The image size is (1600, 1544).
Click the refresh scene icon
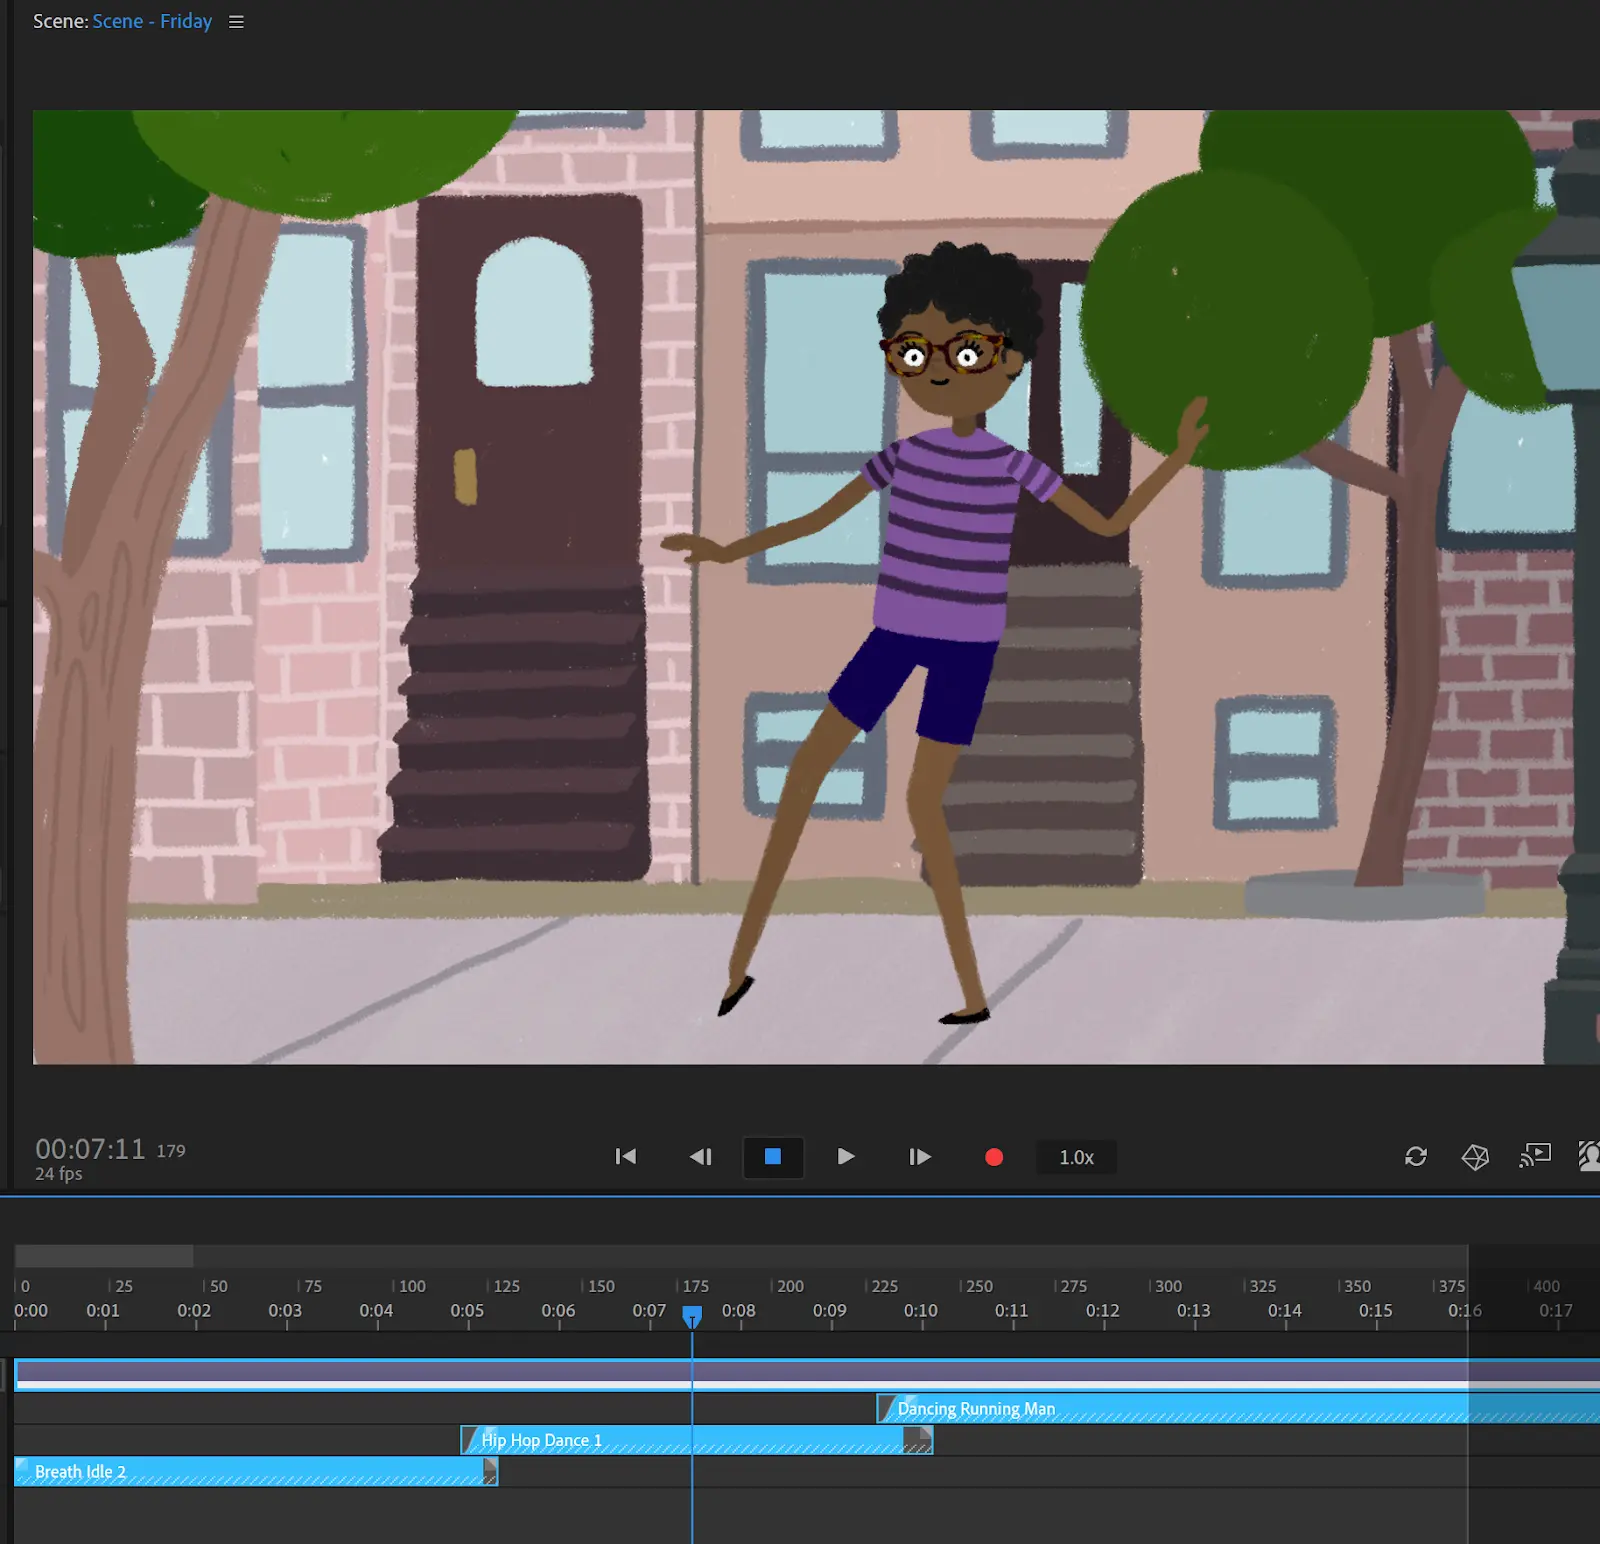pyautogui.click(x=1415, y=1157)
